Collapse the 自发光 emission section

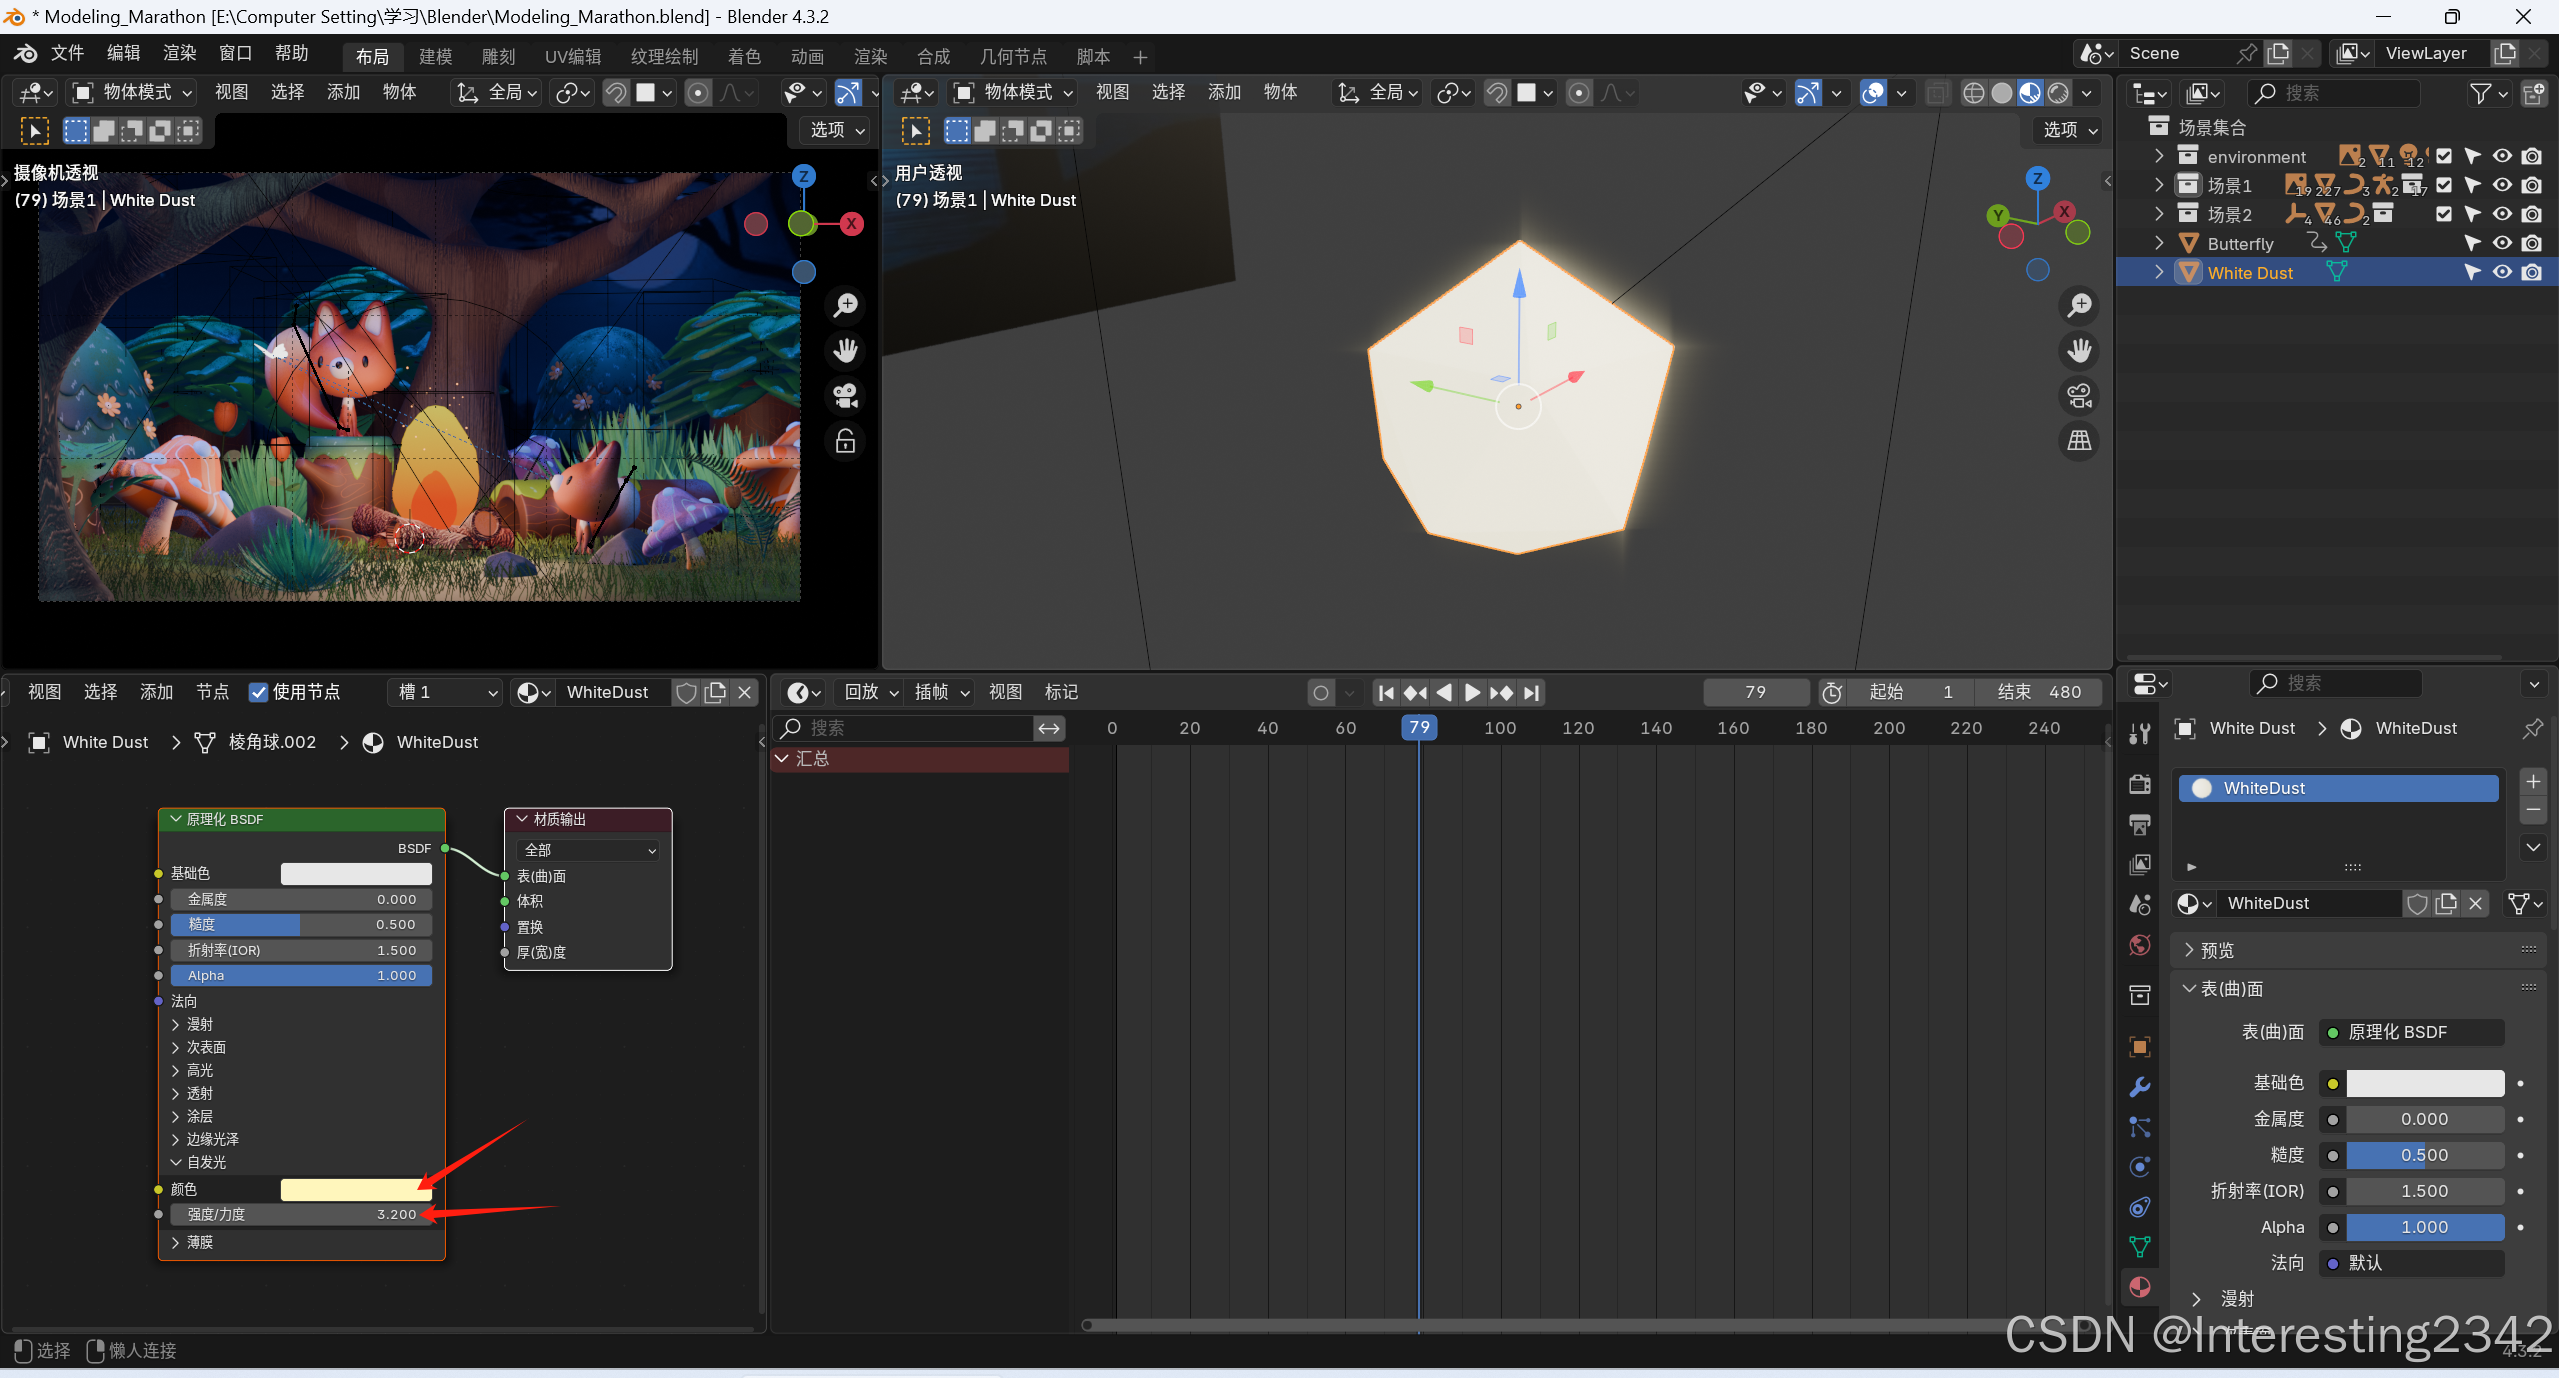tap(176, 1162)
